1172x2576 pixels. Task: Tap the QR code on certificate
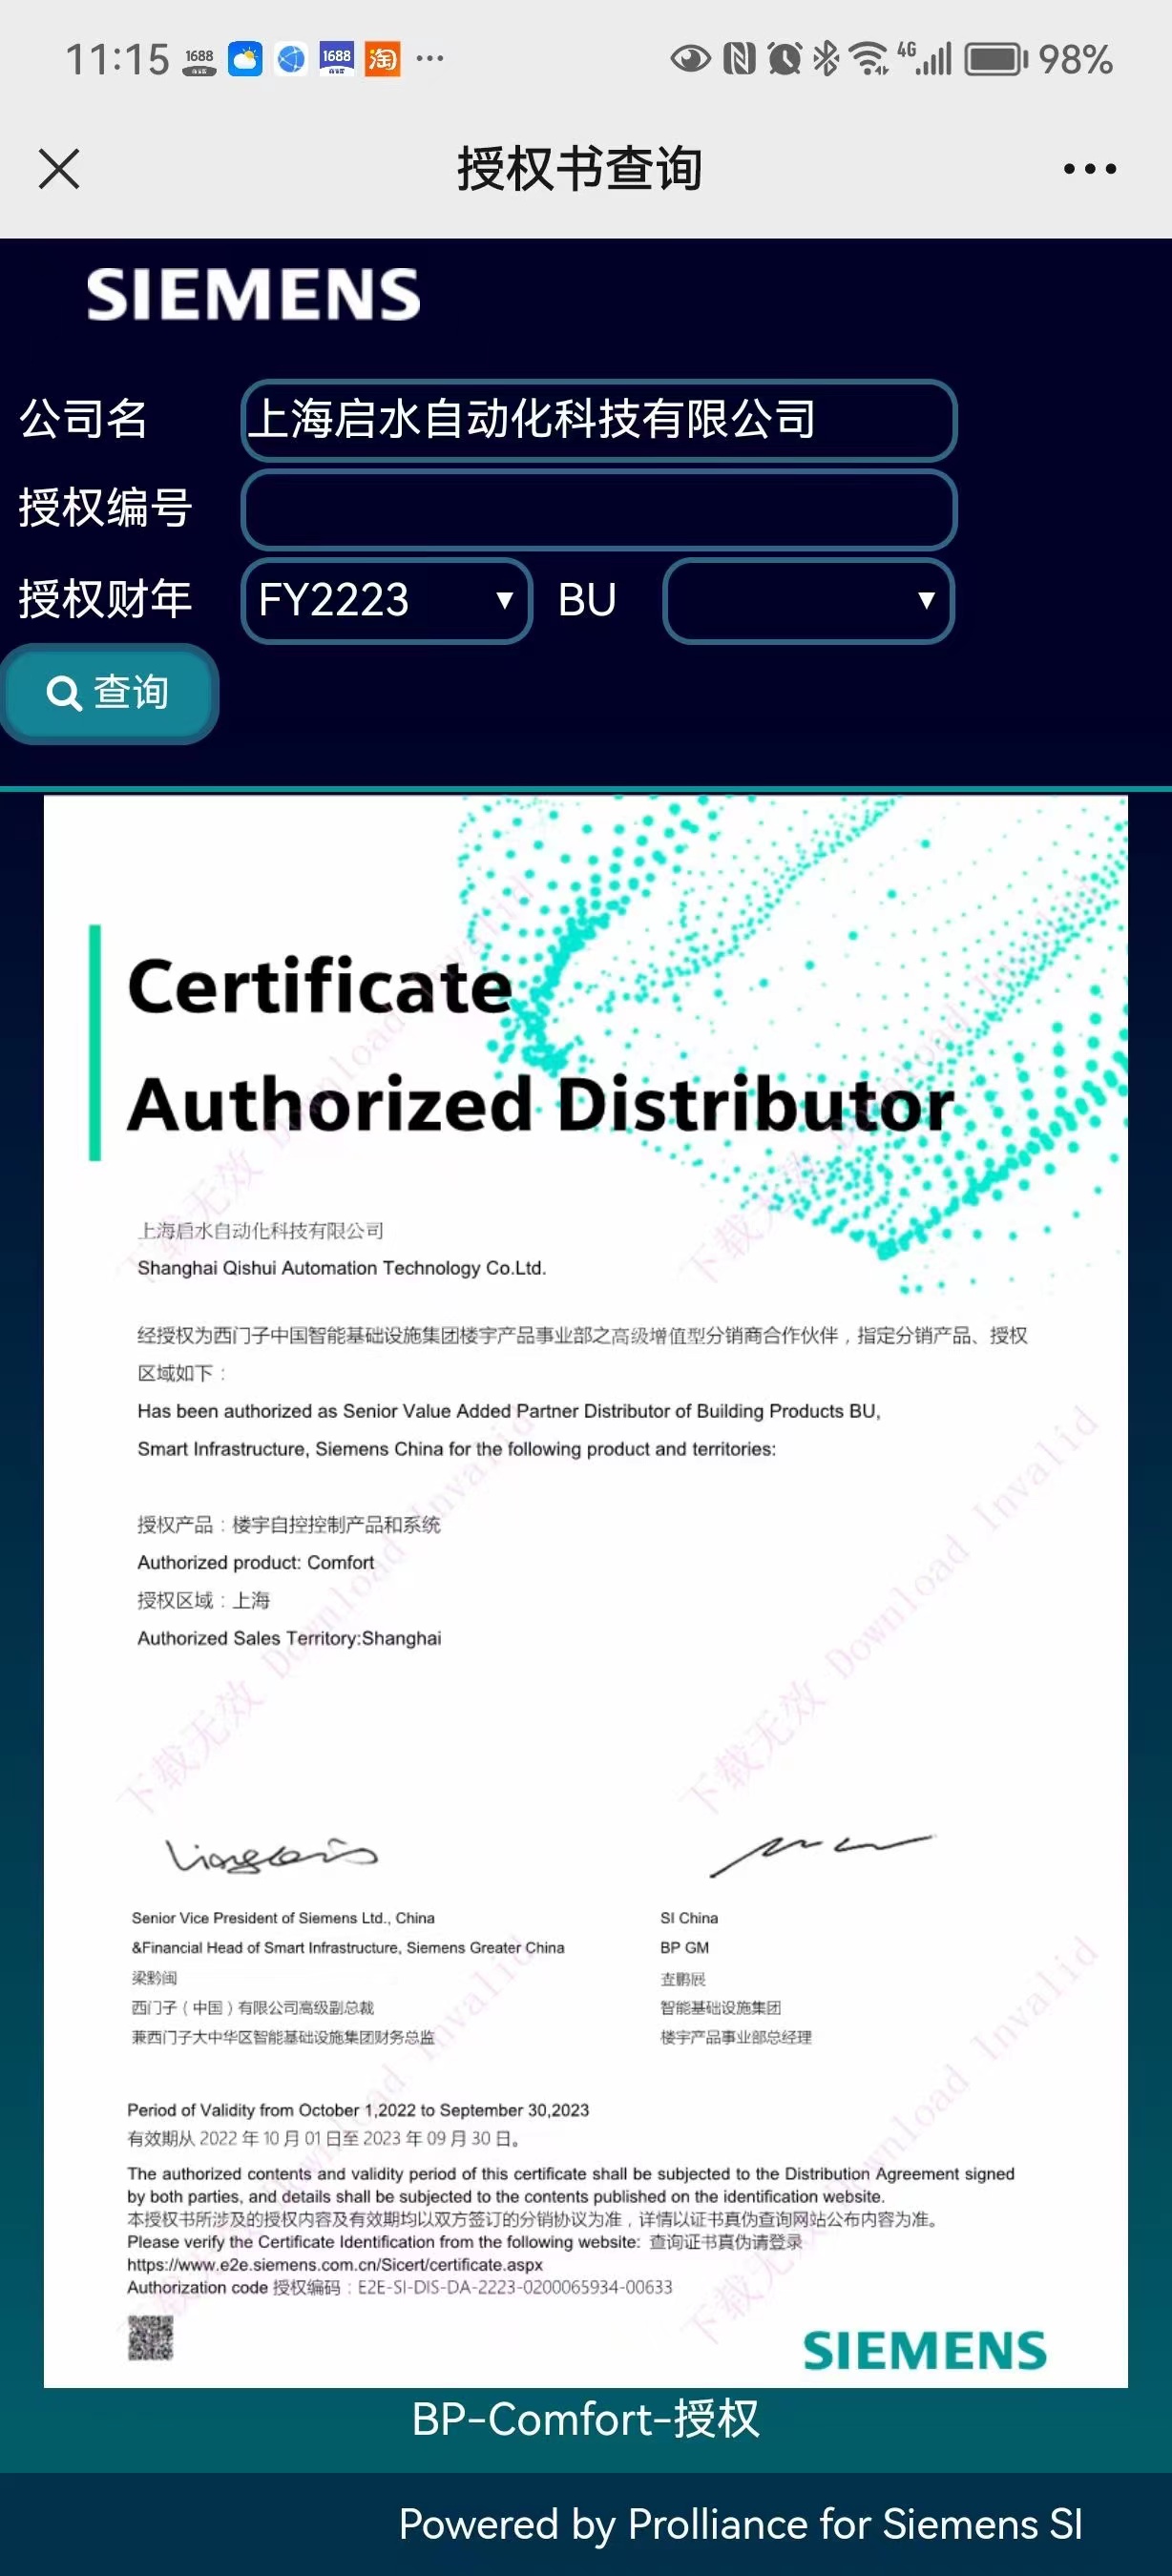(x=151, y=2338)
